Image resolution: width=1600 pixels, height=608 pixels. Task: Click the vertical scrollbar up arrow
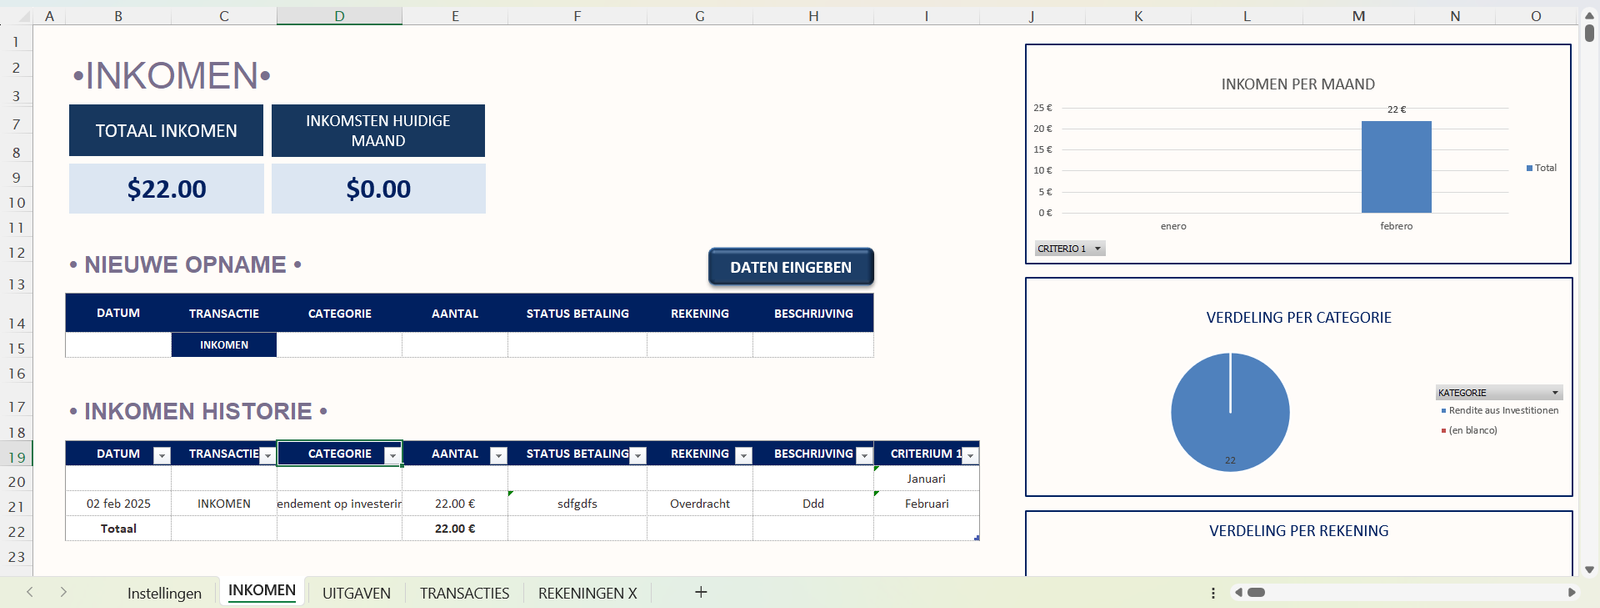pos(1589,16)
